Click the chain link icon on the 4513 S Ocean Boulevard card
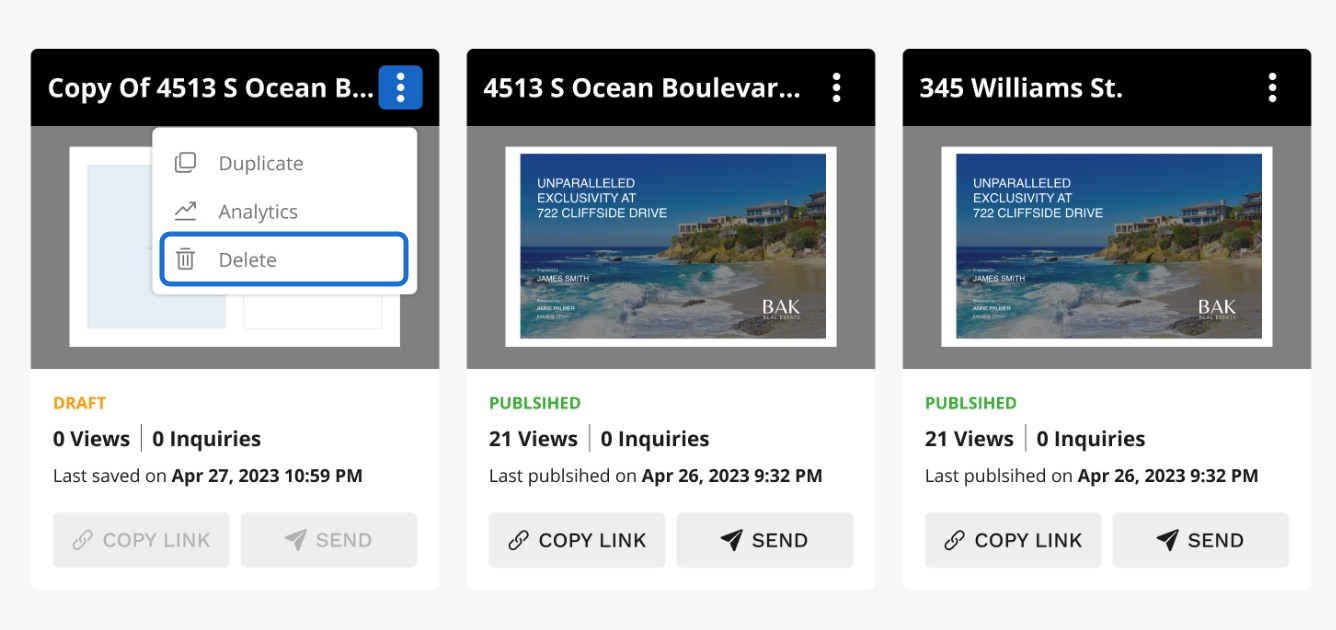Screen dimensions: 1336x630 [519, 540]
